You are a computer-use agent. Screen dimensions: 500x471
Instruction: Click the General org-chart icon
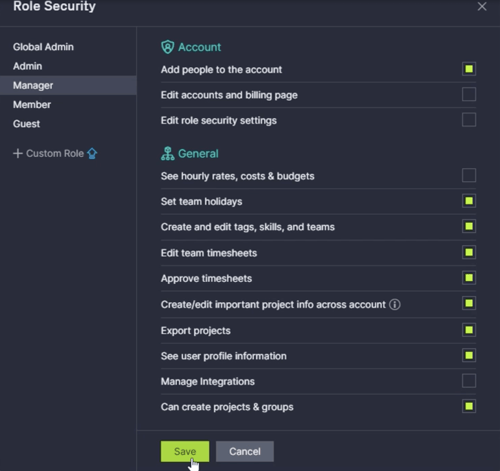tap(167, 154)
